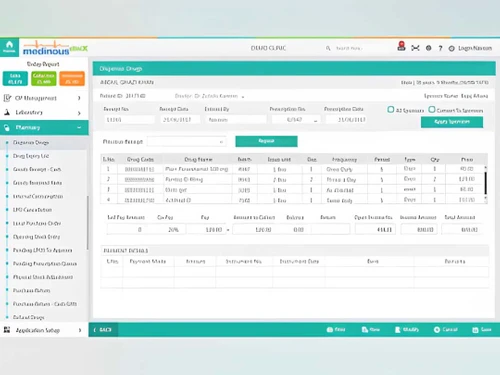Open the Doctor dropdown arrow

(243, 97)
